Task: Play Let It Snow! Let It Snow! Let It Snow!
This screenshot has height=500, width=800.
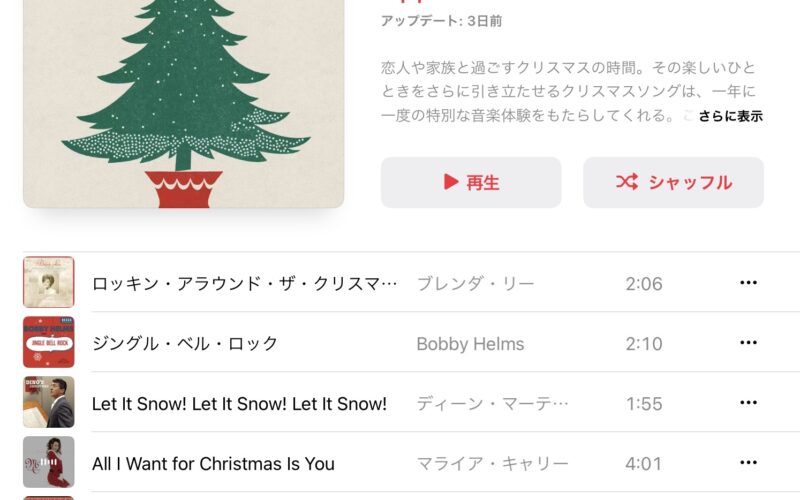Action: [x=239, y=404]
